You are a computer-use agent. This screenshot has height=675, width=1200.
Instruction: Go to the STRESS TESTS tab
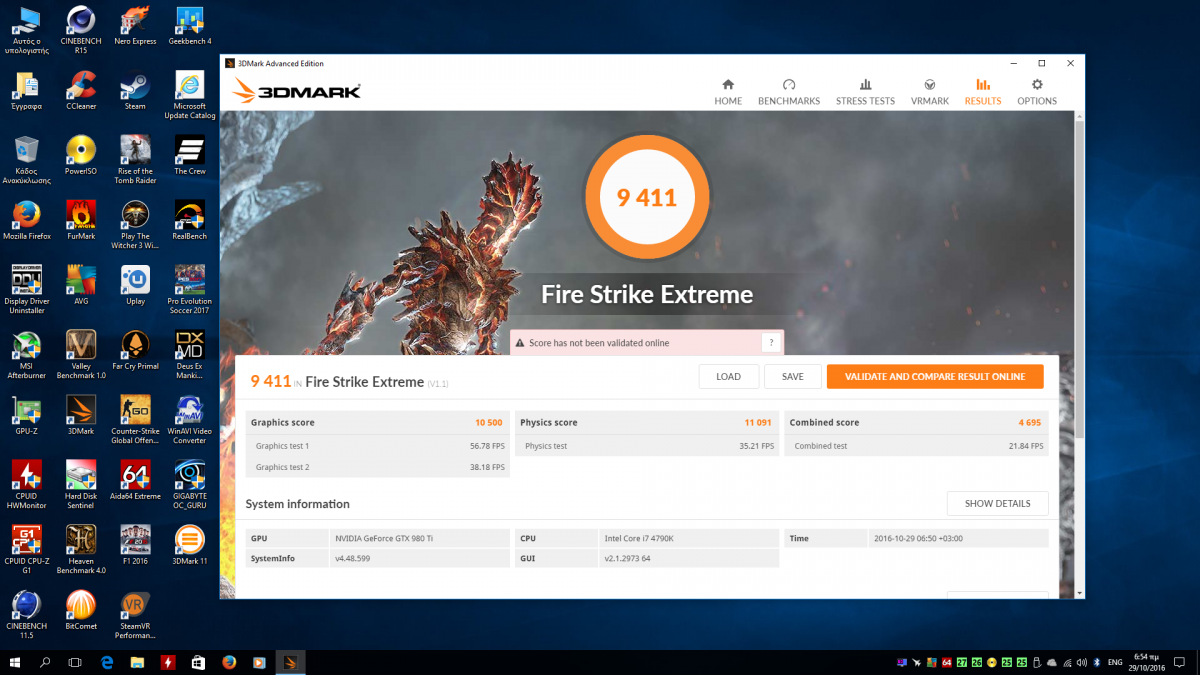pos(865,92)
